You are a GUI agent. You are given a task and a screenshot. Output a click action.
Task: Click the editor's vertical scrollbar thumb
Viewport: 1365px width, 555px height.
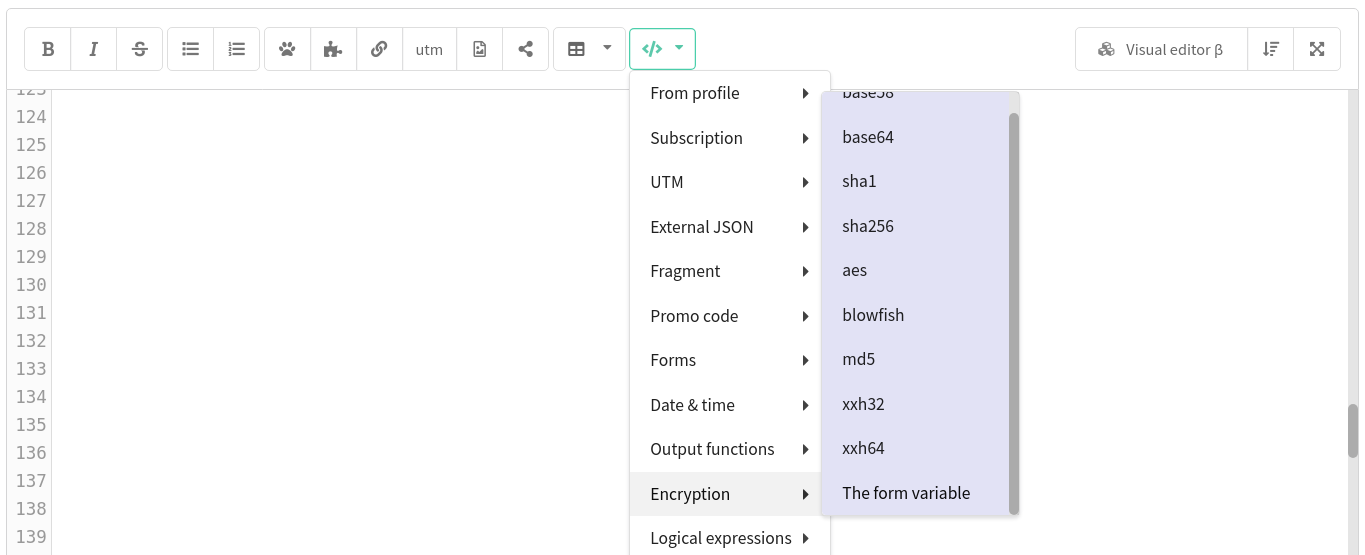coord(1353,430)
